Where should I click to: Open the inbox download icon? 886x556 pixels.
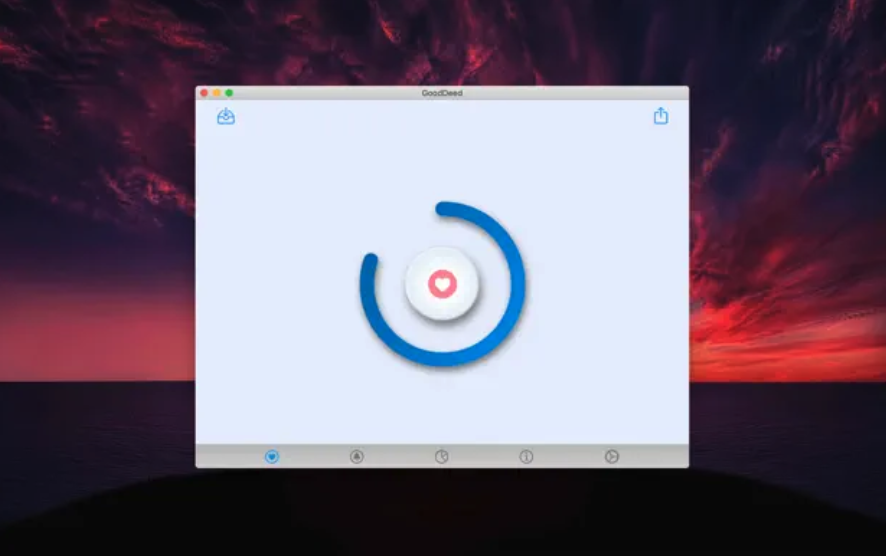click(226, 116)
